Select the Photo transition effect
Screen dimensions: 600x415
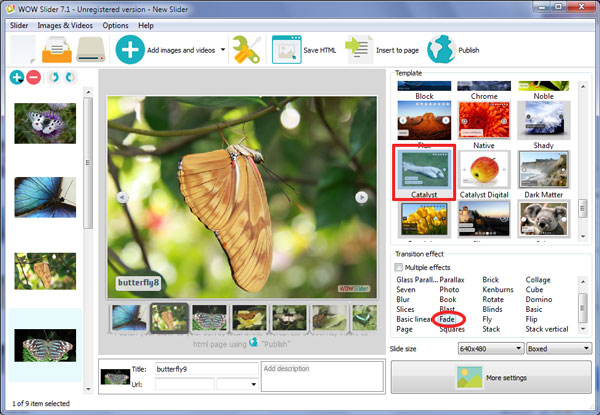tap(449, 290)
